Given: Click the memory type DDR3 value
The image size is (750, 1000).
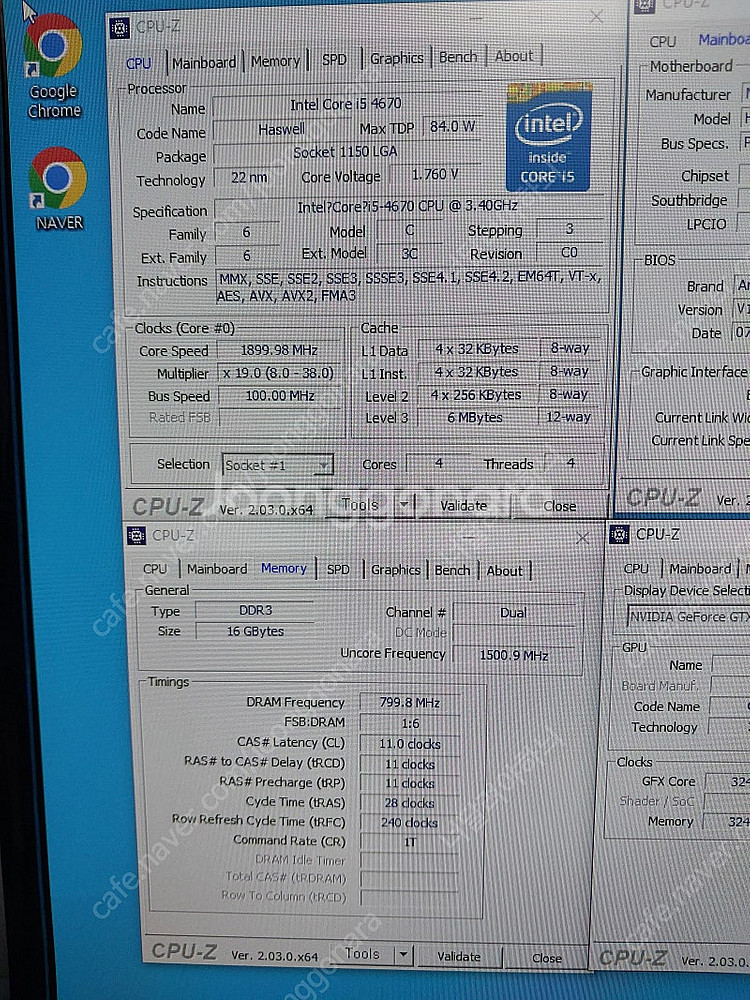Looking at the screenshot, I should tap(255, 611).
